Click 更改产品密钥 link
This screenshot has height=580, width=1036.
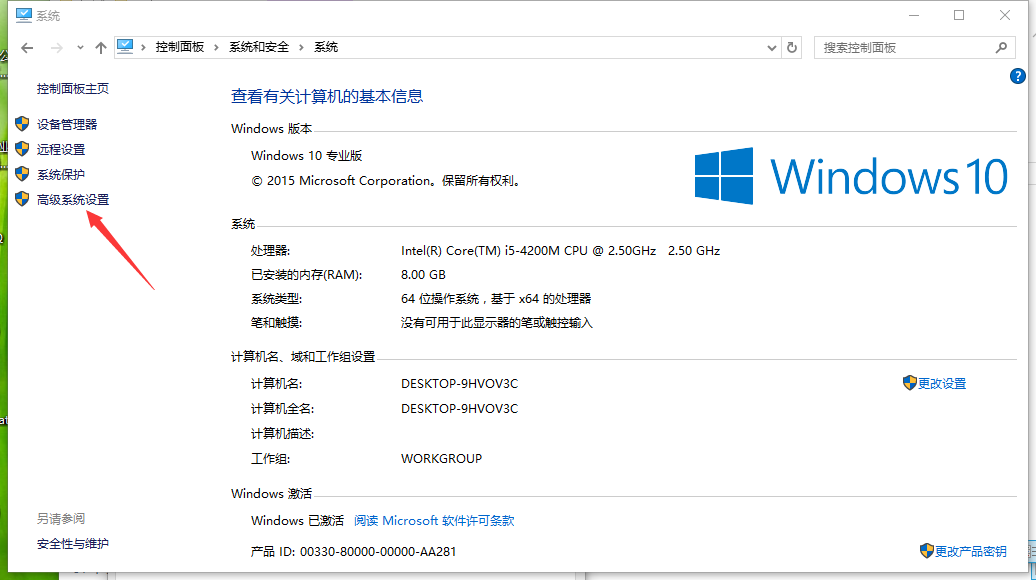pos(971,552)
